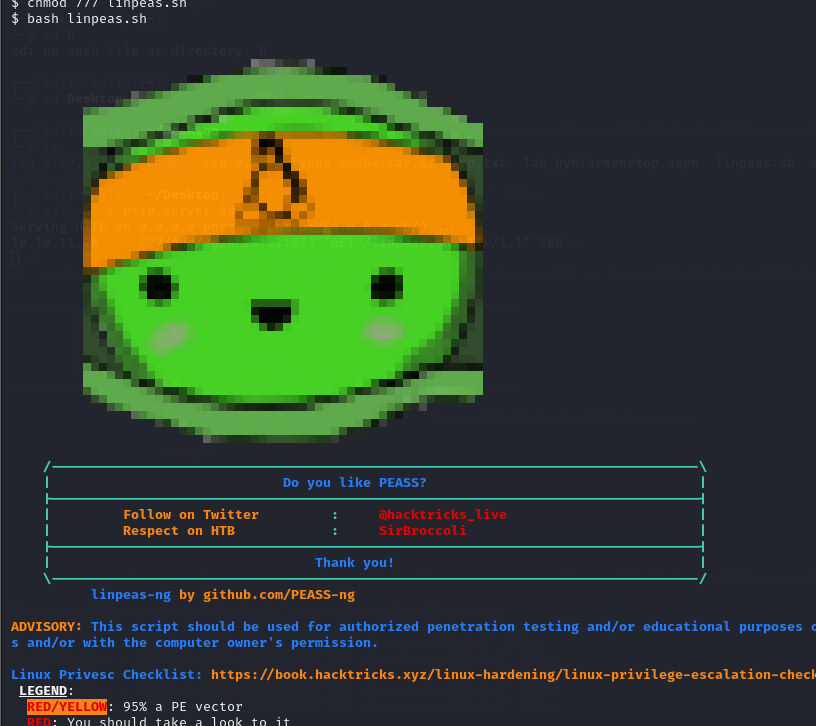Click the "bash linpeas.sh" command line
The width and height of the screenshot is (816, 726).
click(79, 19)
